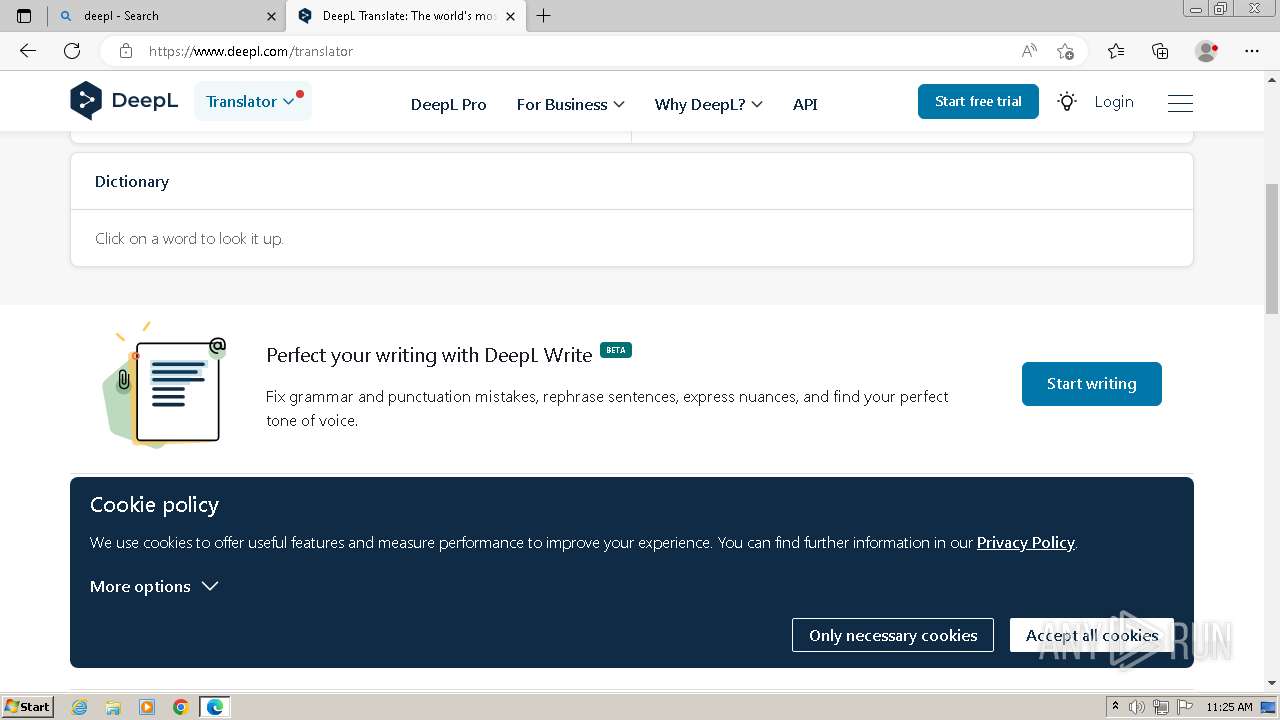Screen dimensions: 1280x720
Task: Open the Collections icon
Action: 1160,51
